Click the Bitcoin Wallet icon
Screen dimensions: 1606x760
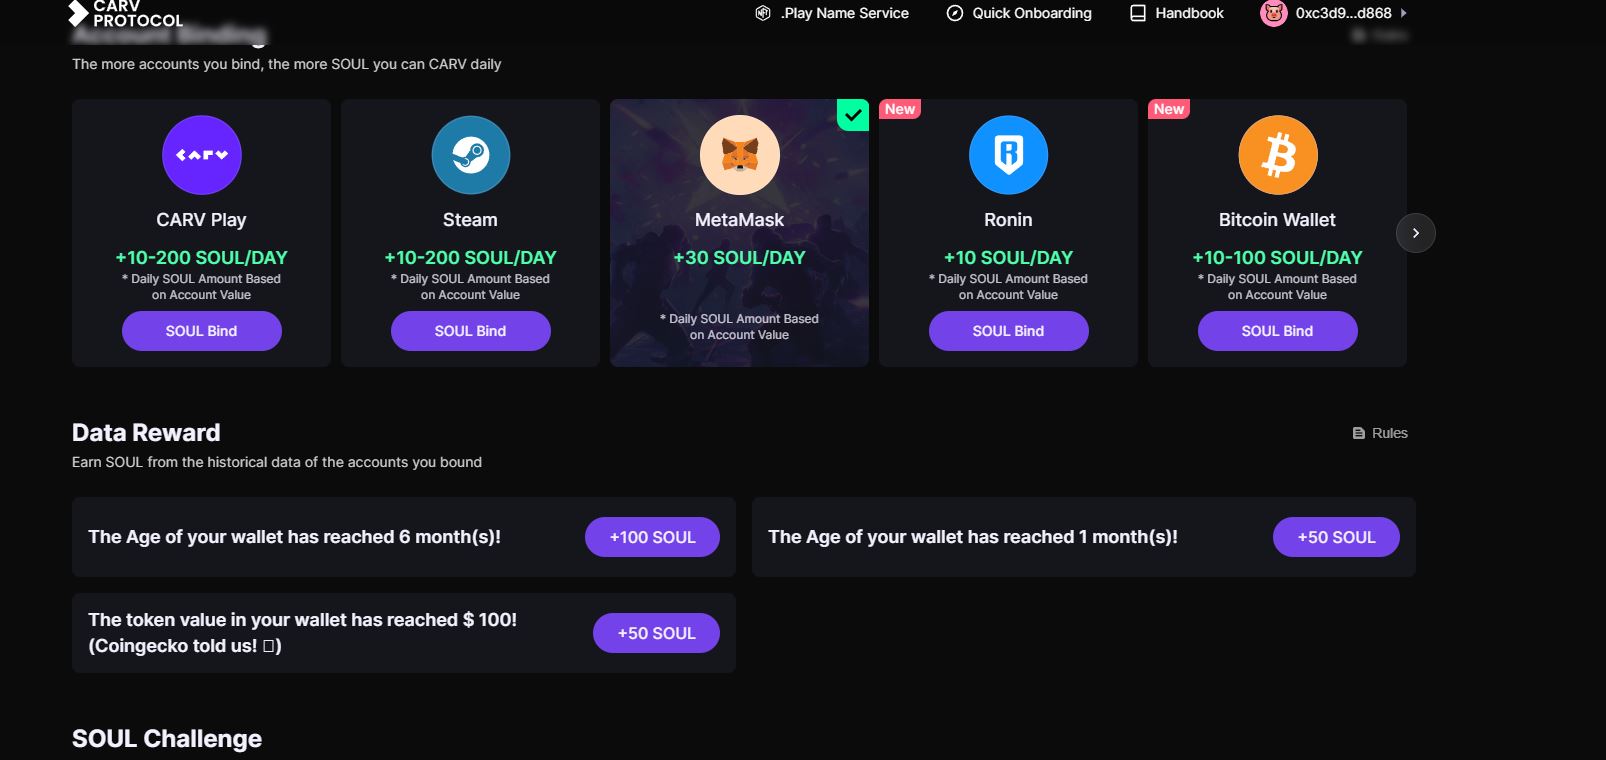(1277, 155)
